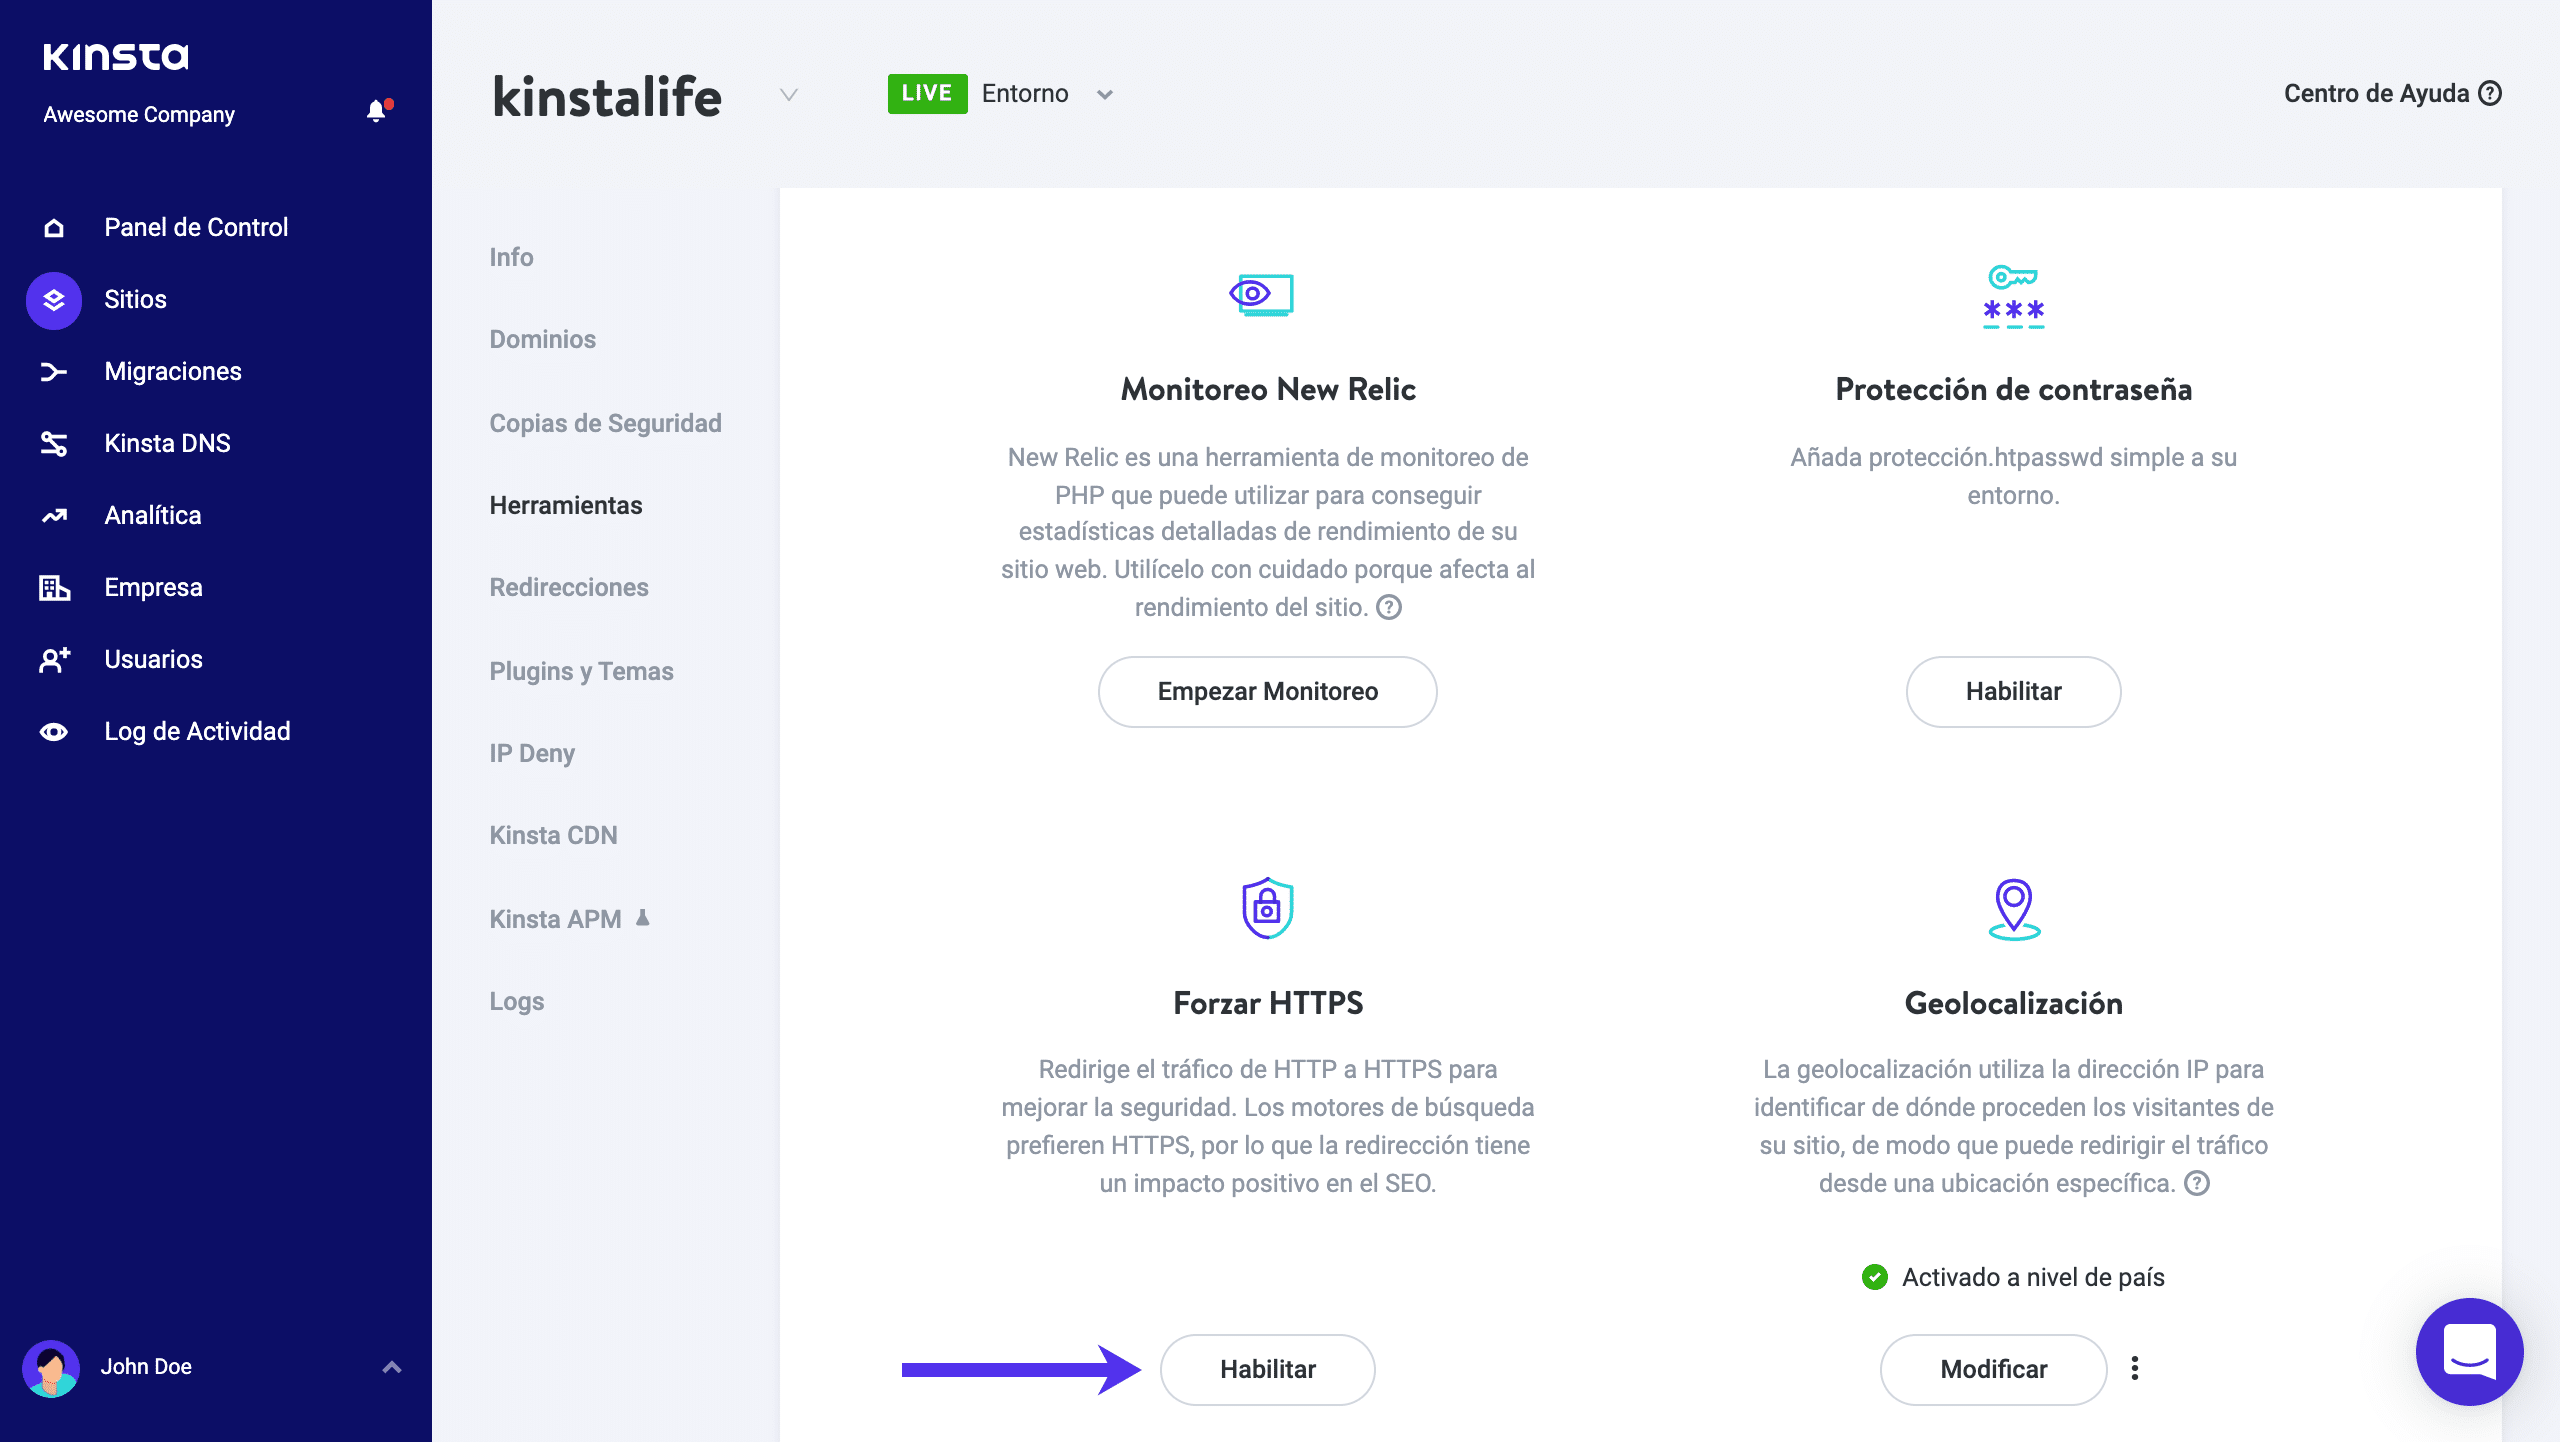
Task: Click the Log de Actividad eye icon
Action: [54, 732]
